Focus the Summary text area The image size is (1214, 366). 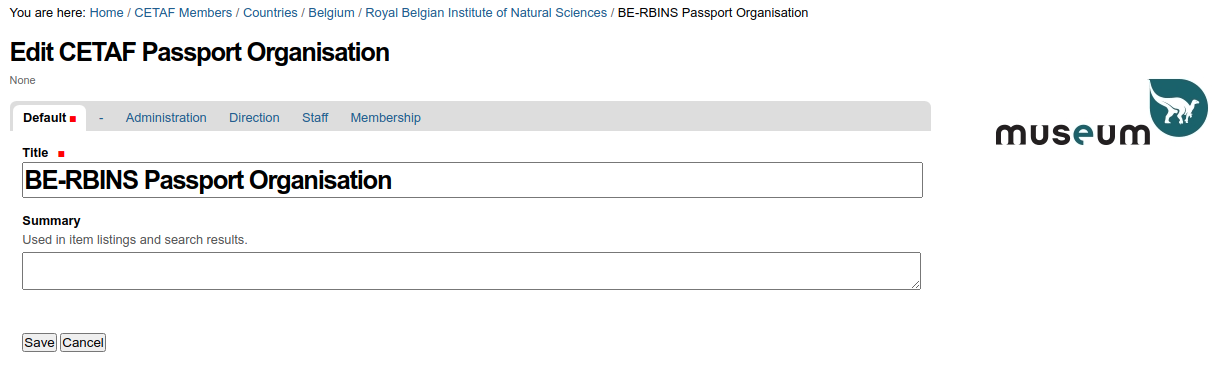coord(471,271)
